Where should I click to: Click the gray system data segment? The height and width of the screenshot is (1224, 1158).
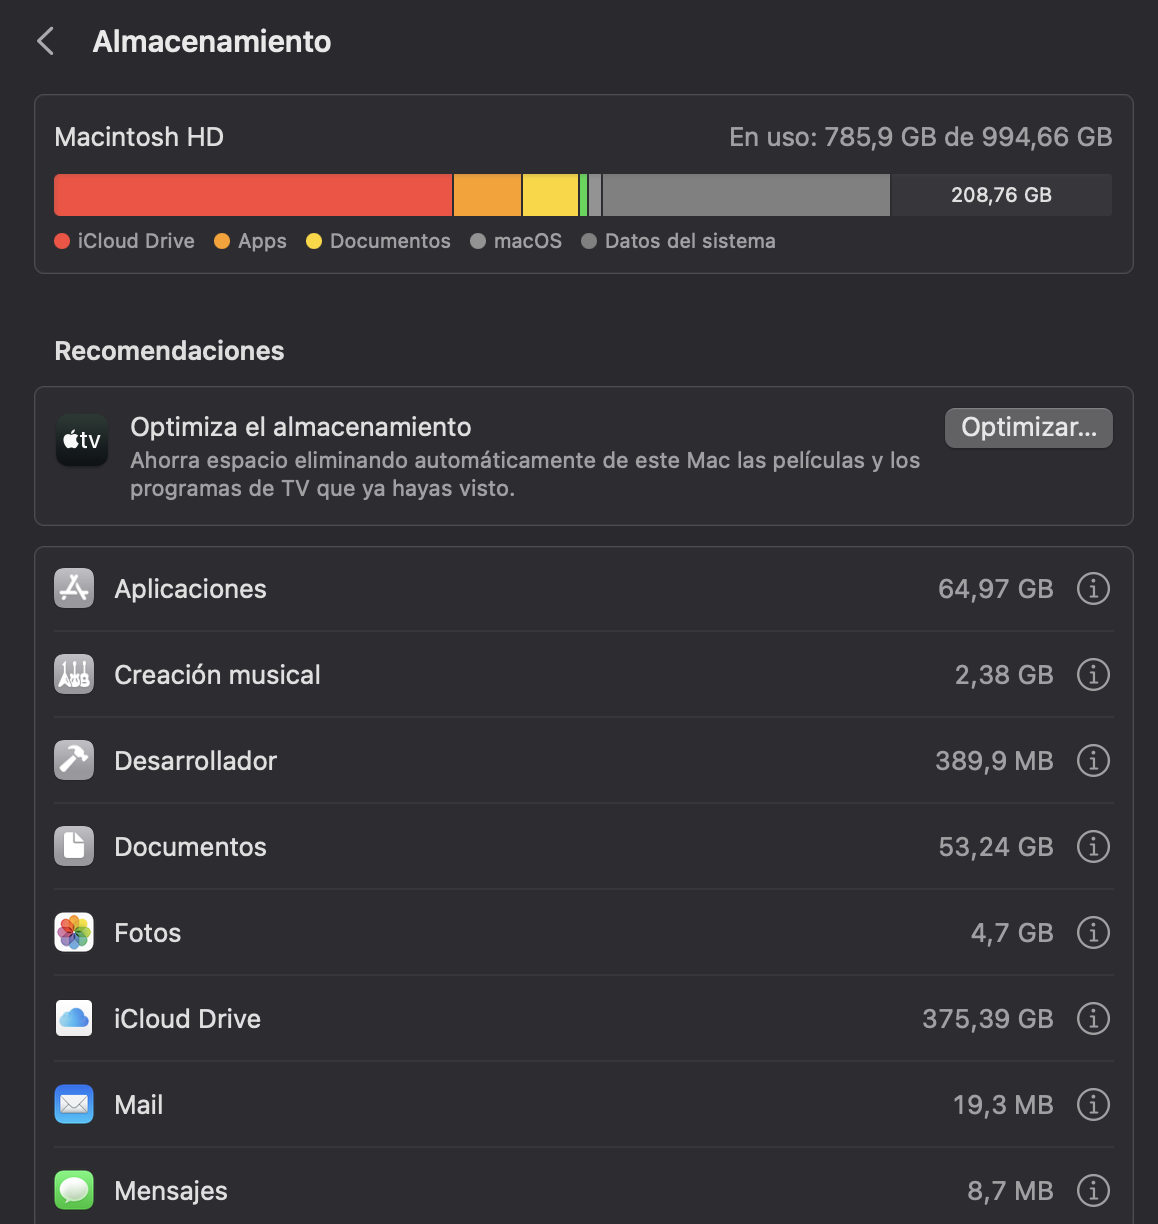(745, 195)
